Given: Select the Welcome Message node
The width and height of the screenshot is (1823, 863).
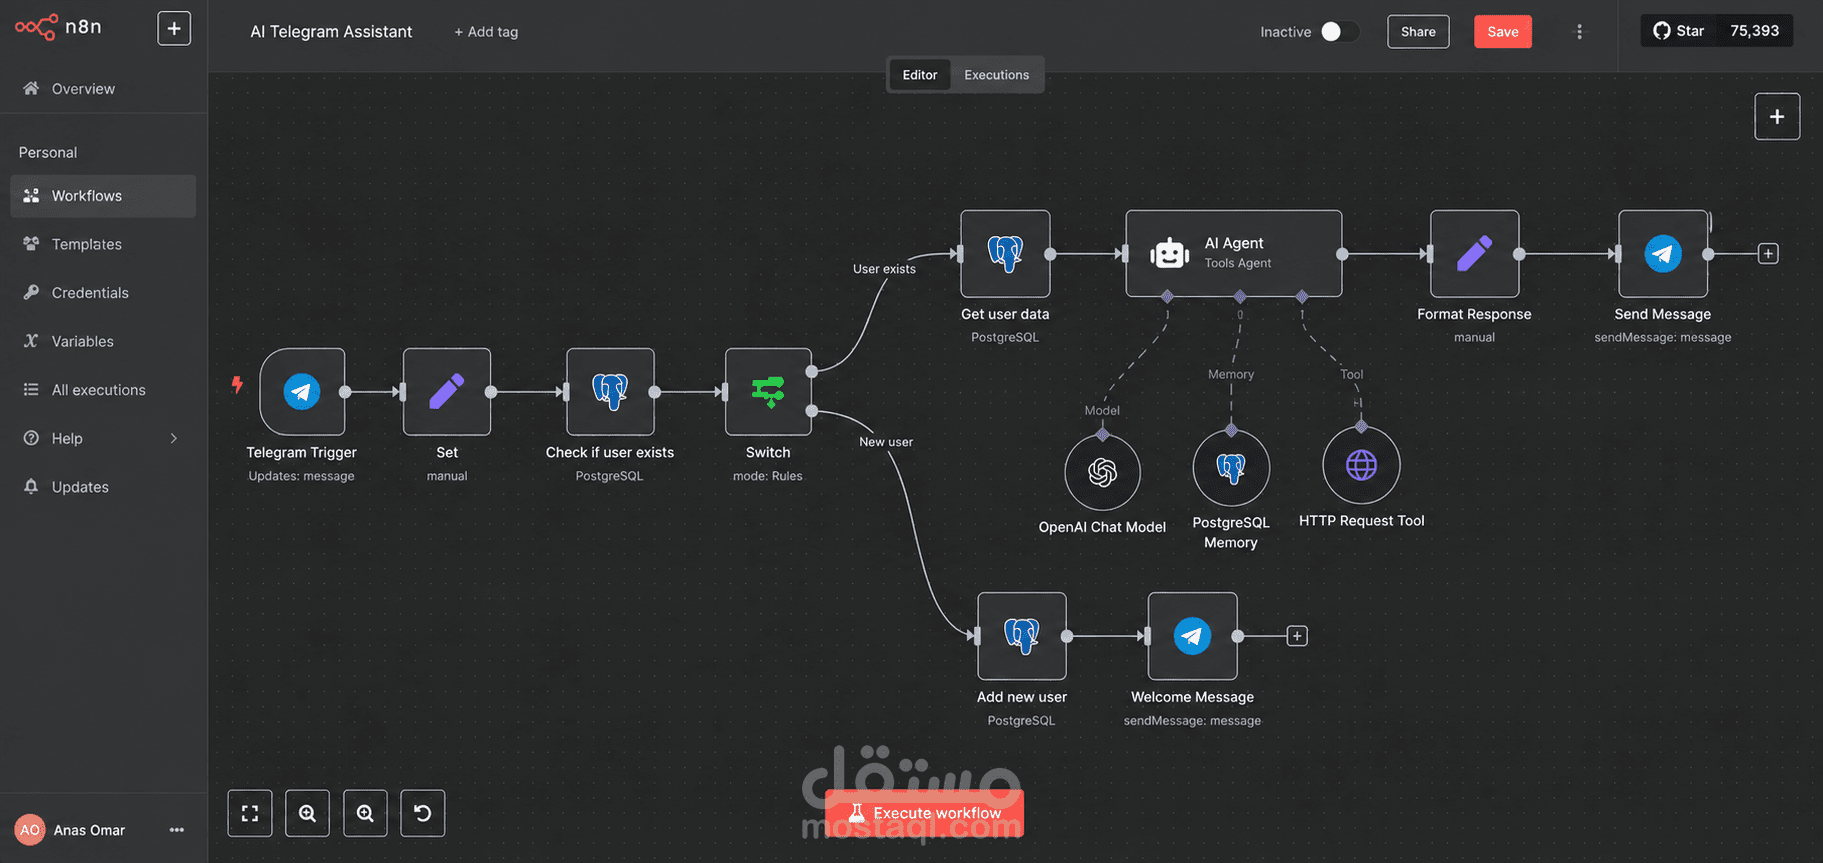Looking at the screenshot, I should click(x=1192, y=636).
